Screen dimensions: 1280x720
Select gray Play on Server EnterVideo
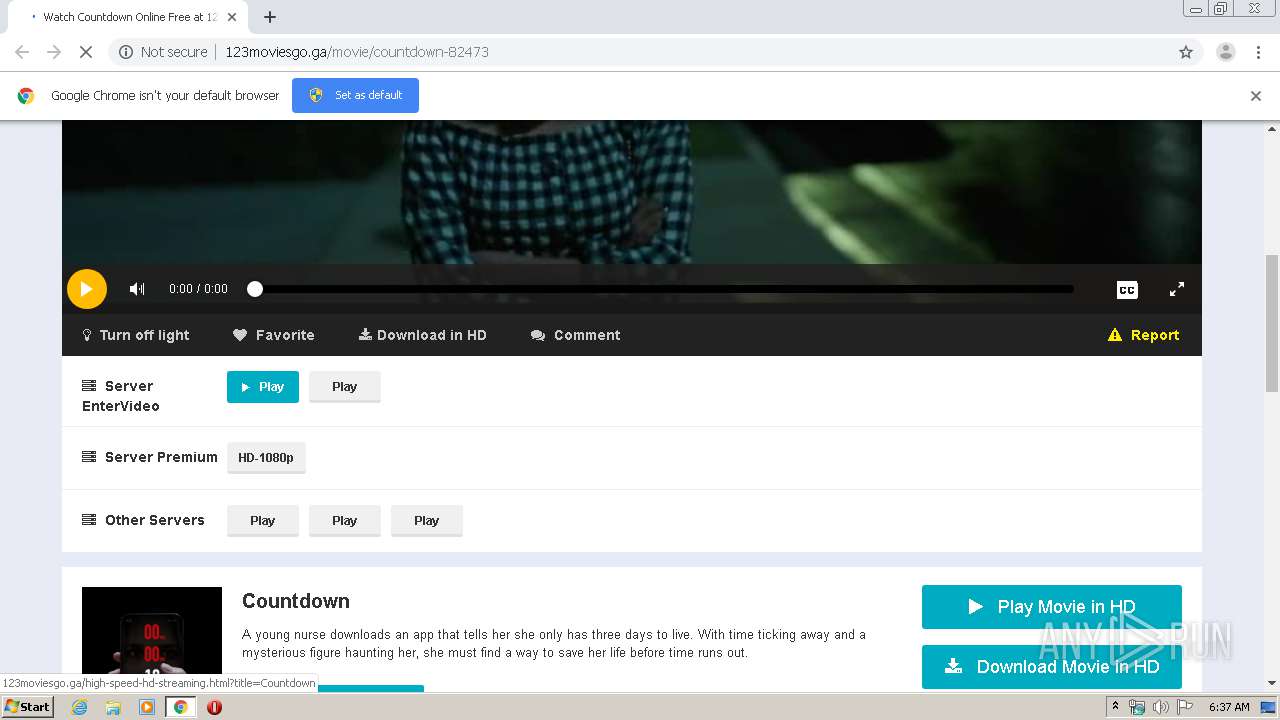click(x=345, y=387)
